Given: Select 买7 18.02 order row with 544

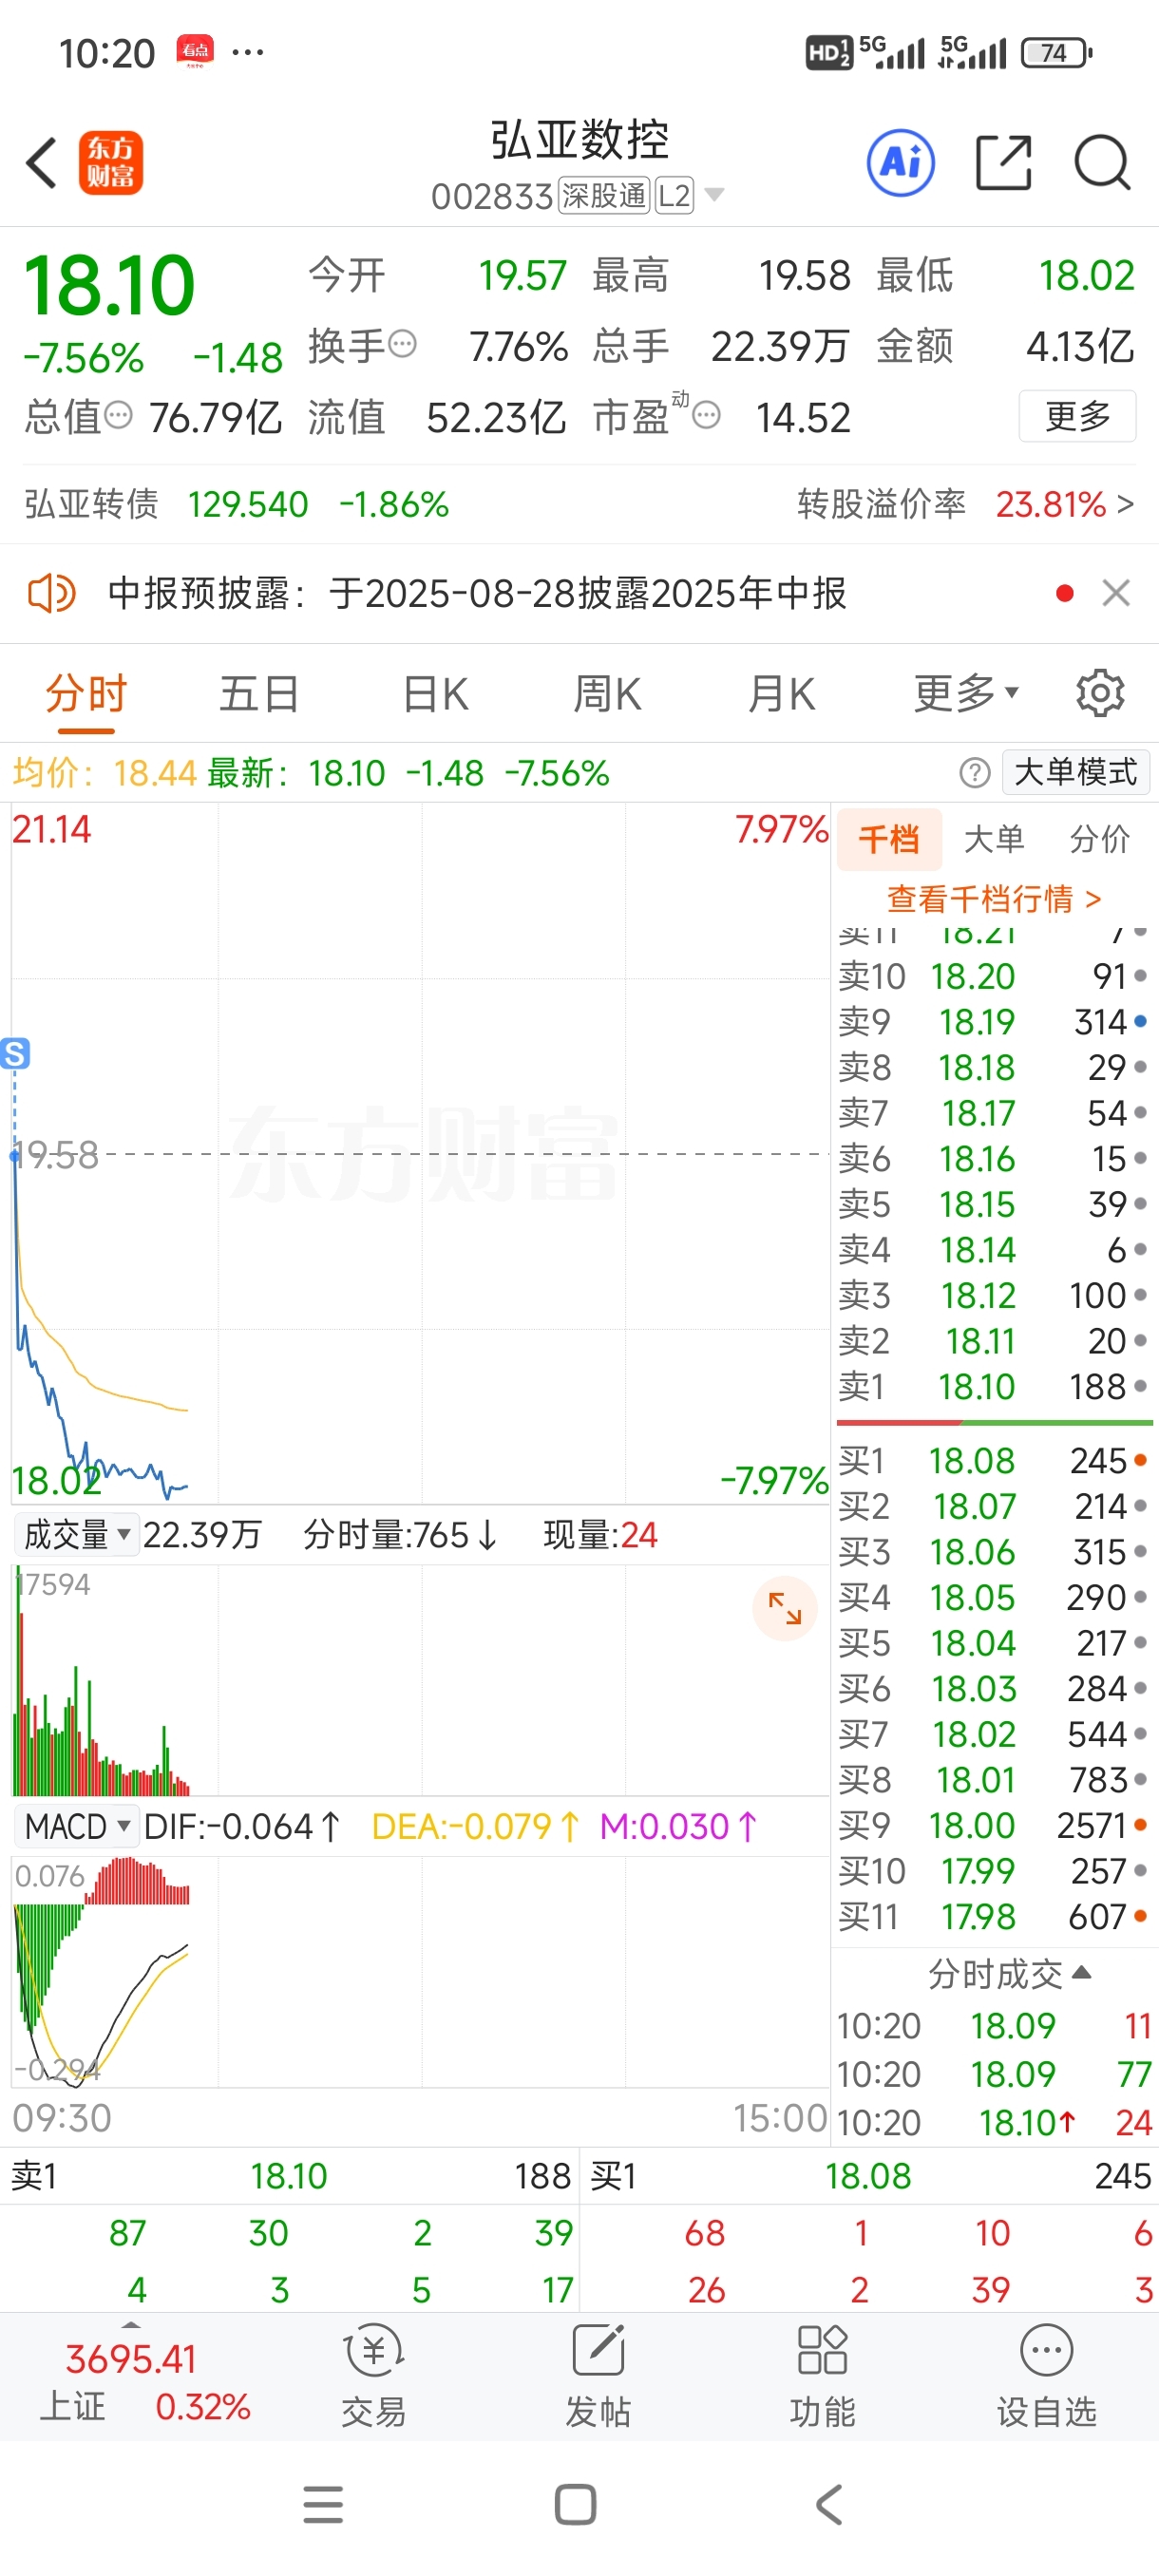Looking at the screenshot, I should coord(993,1734).
